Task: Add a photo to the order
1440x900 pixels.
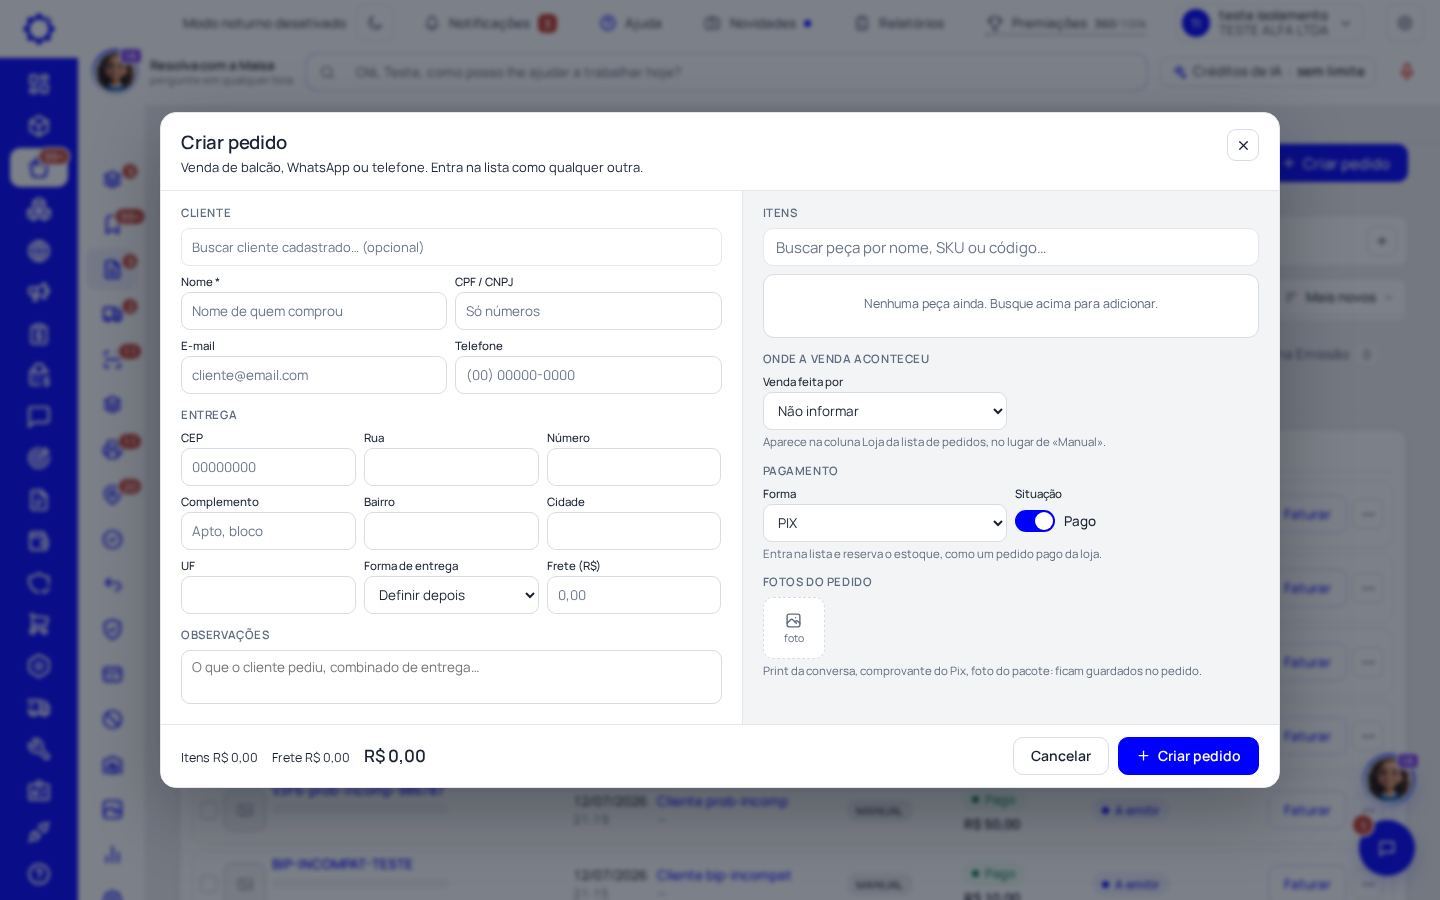Action: click(794, 628)
